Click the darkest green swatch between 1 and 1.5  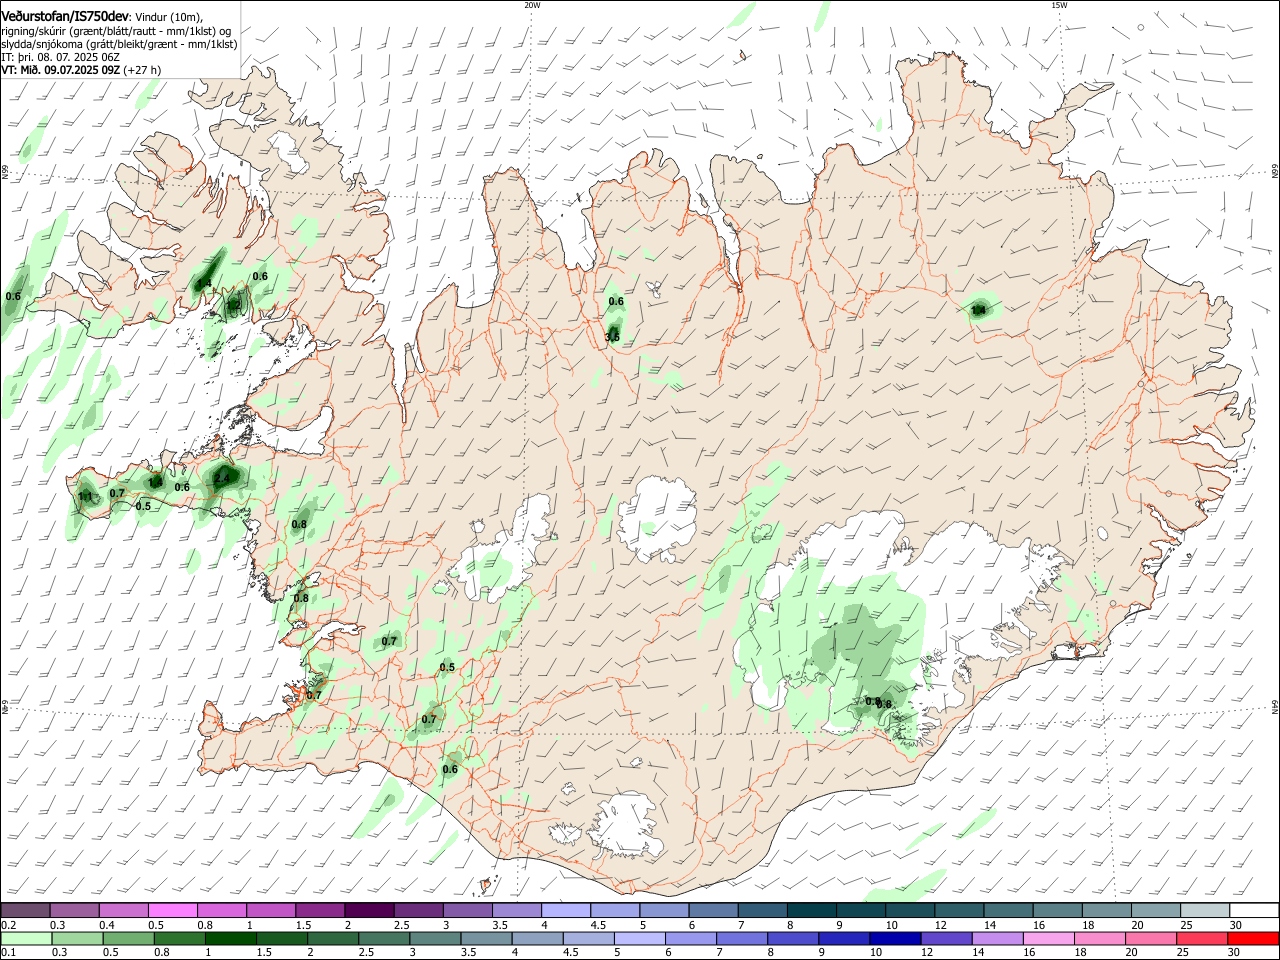231,938
